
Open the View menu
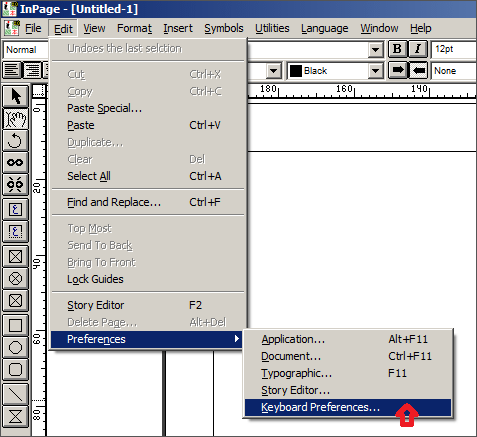point(94,28)
